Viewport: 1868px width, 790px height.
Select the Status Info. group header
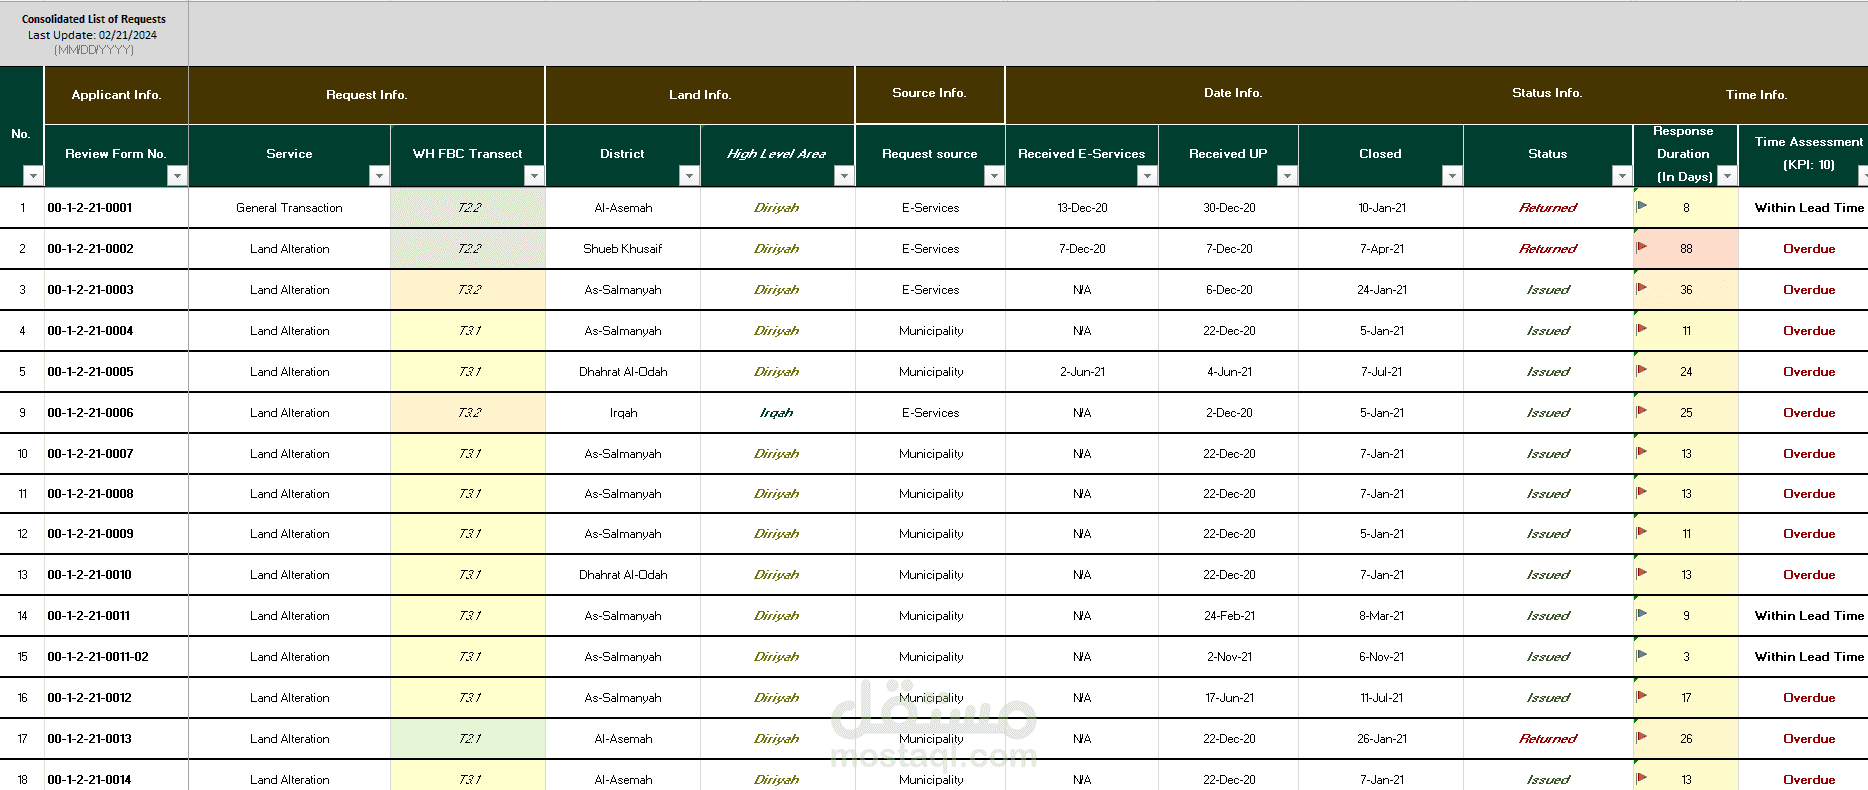pyautogui.click(x=1547, y=93)
